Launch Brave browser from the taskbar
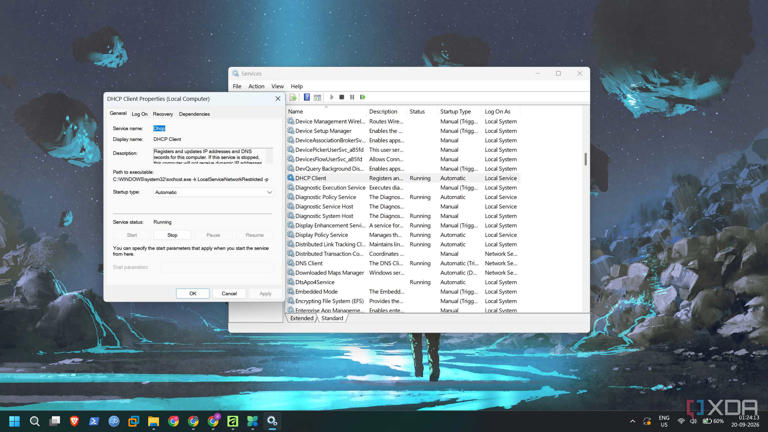The height and width of the screenshot is (432, 768). coord(74,421)
